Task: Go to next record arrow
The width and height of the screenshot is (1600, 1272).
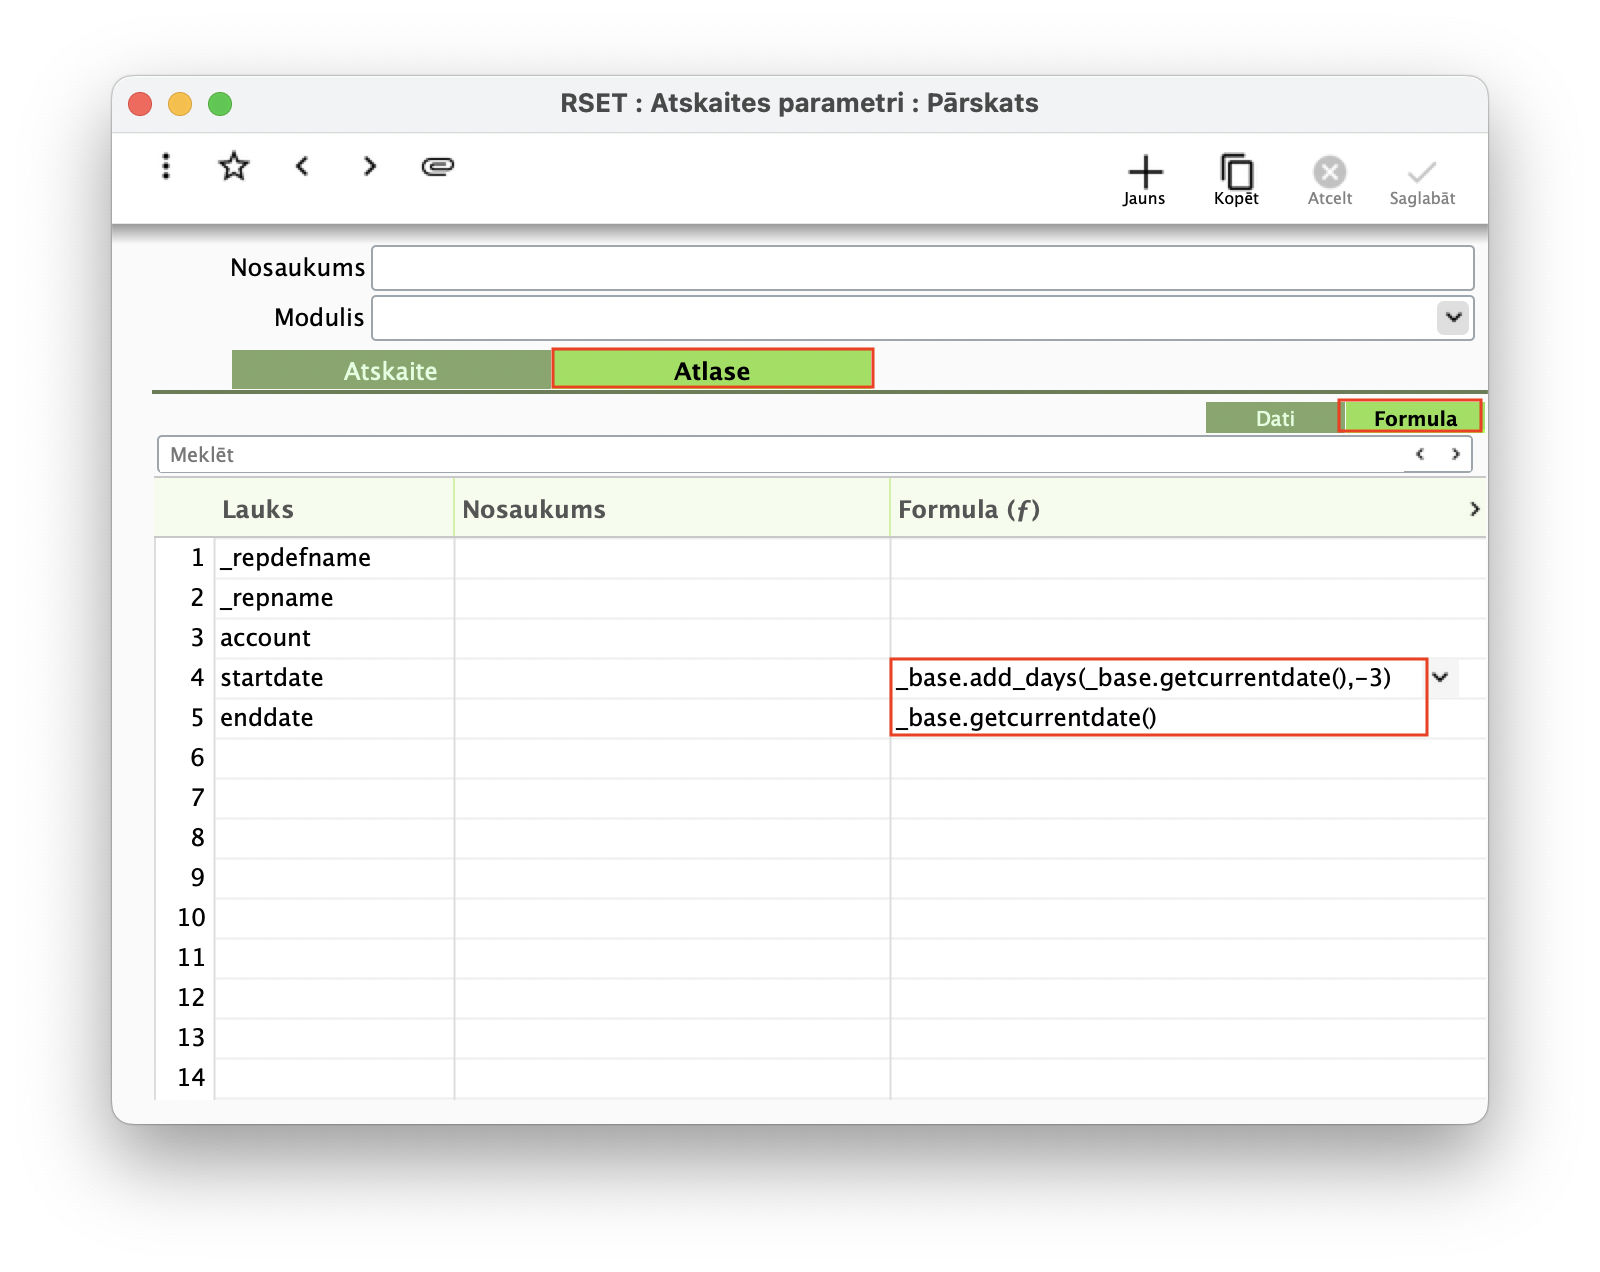Action: point(370,166)
